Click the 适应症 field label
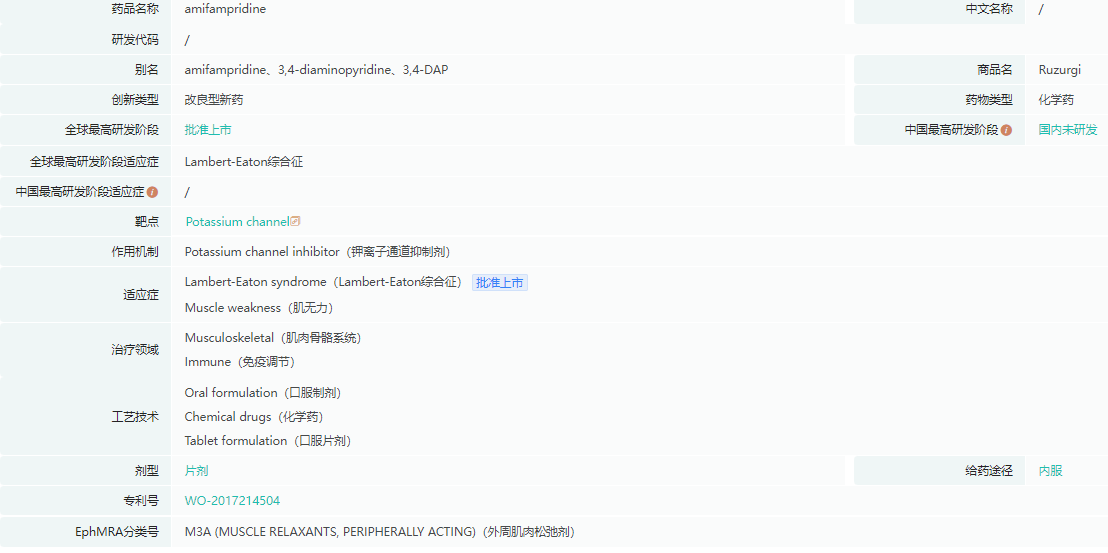 coord(141,295)
